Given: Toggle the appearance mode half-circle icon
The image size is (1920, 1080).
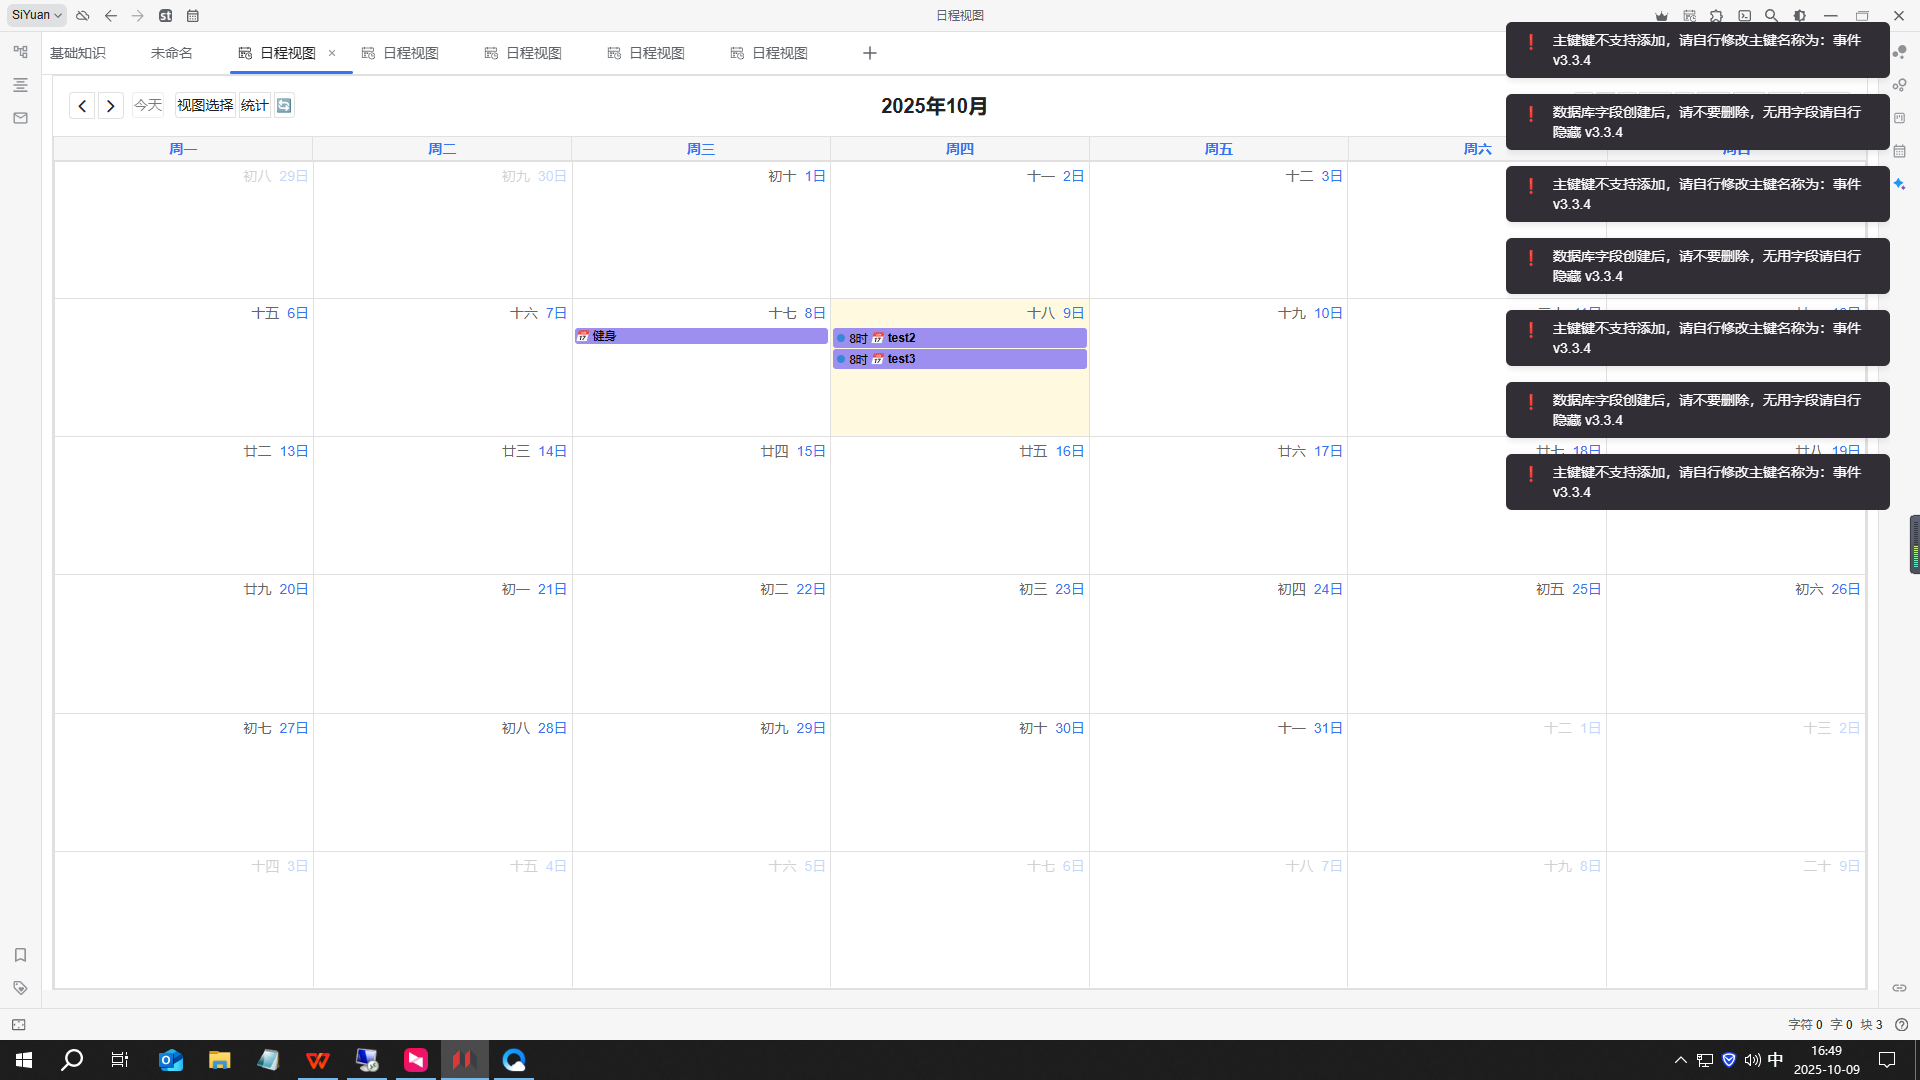Looking at the screenshot, I should [x=1800, y=16].
